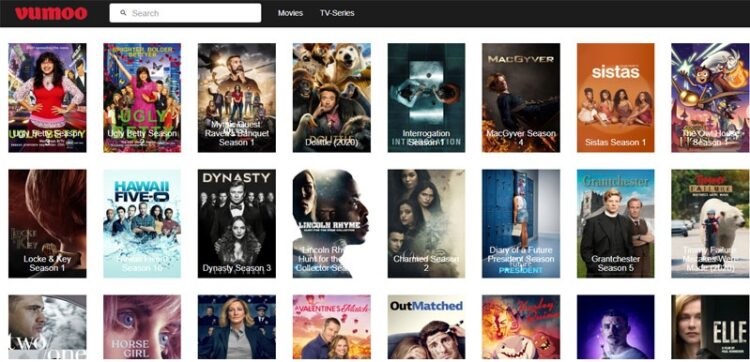Select the OutMatched poster thumbnail
Viewport: 750px width, 362px height.
point(426,327)
